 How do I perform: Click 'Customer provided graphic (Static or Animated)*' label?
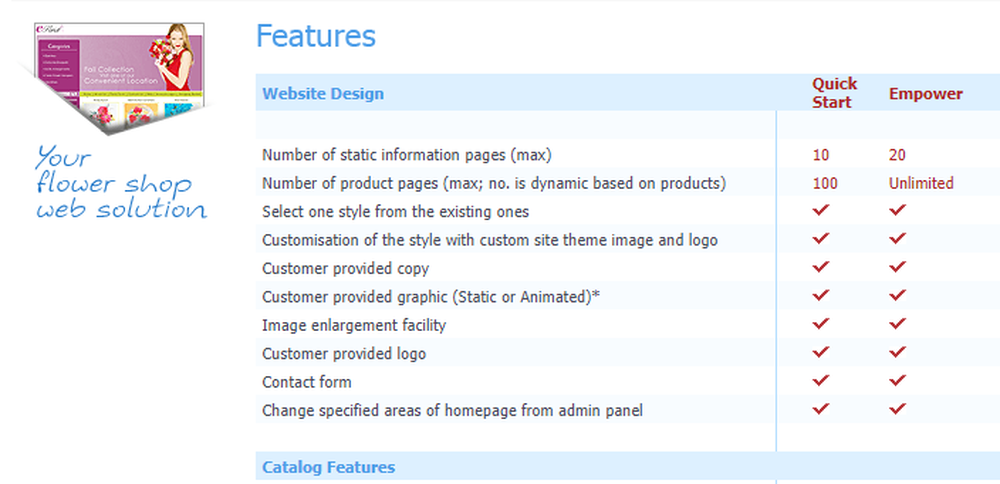point(431,297)
